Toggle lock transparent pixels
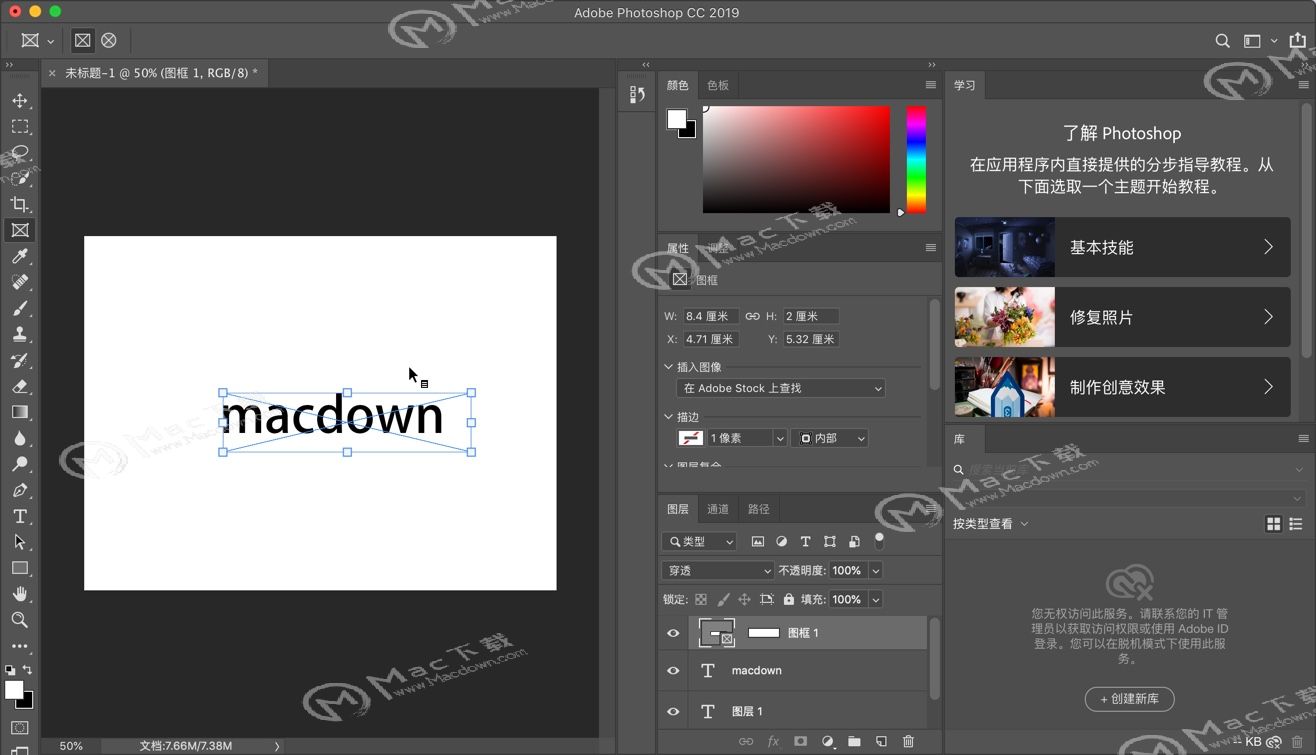This screenshot has width=1316, height=755. tap(701, 599)
